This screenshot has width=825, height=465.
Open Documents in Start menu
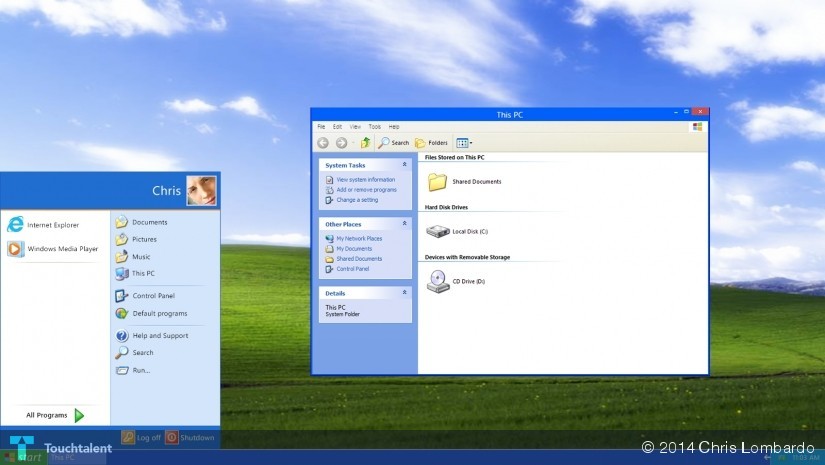click(142, 222)
